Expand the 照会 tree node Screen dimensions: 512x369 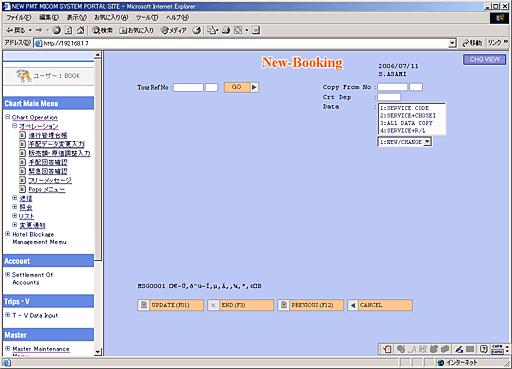pyautogui.click(x=14, y=207)
